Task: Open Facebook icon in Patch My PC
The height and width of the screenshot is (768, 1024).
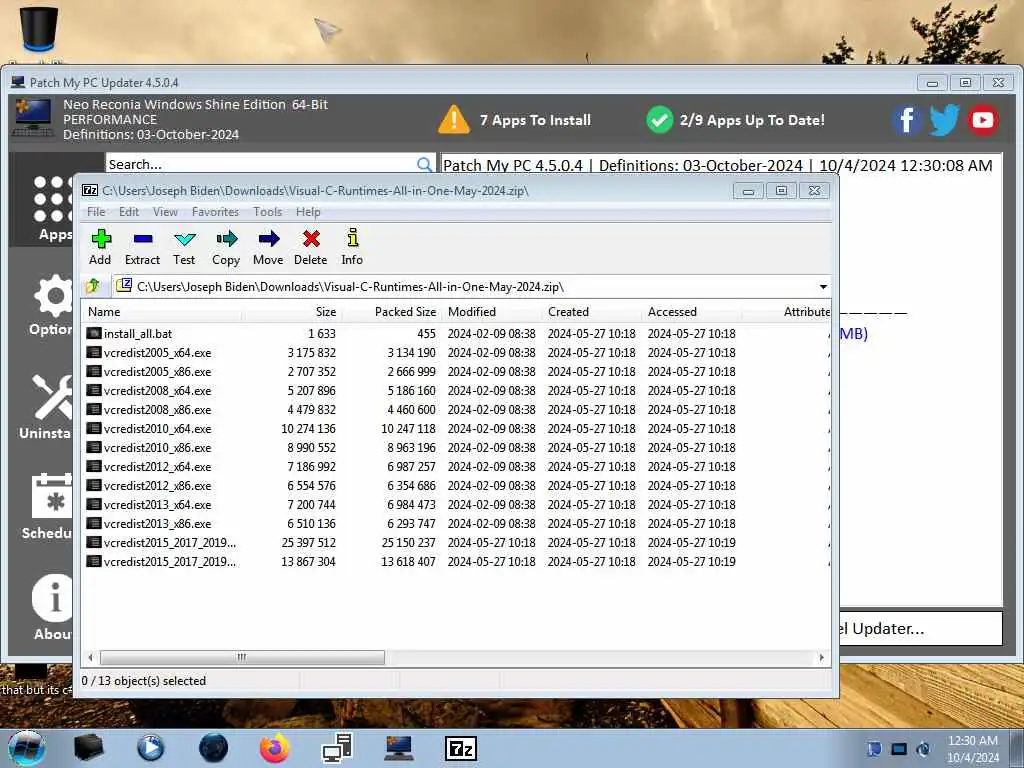Action: (906, 120)
